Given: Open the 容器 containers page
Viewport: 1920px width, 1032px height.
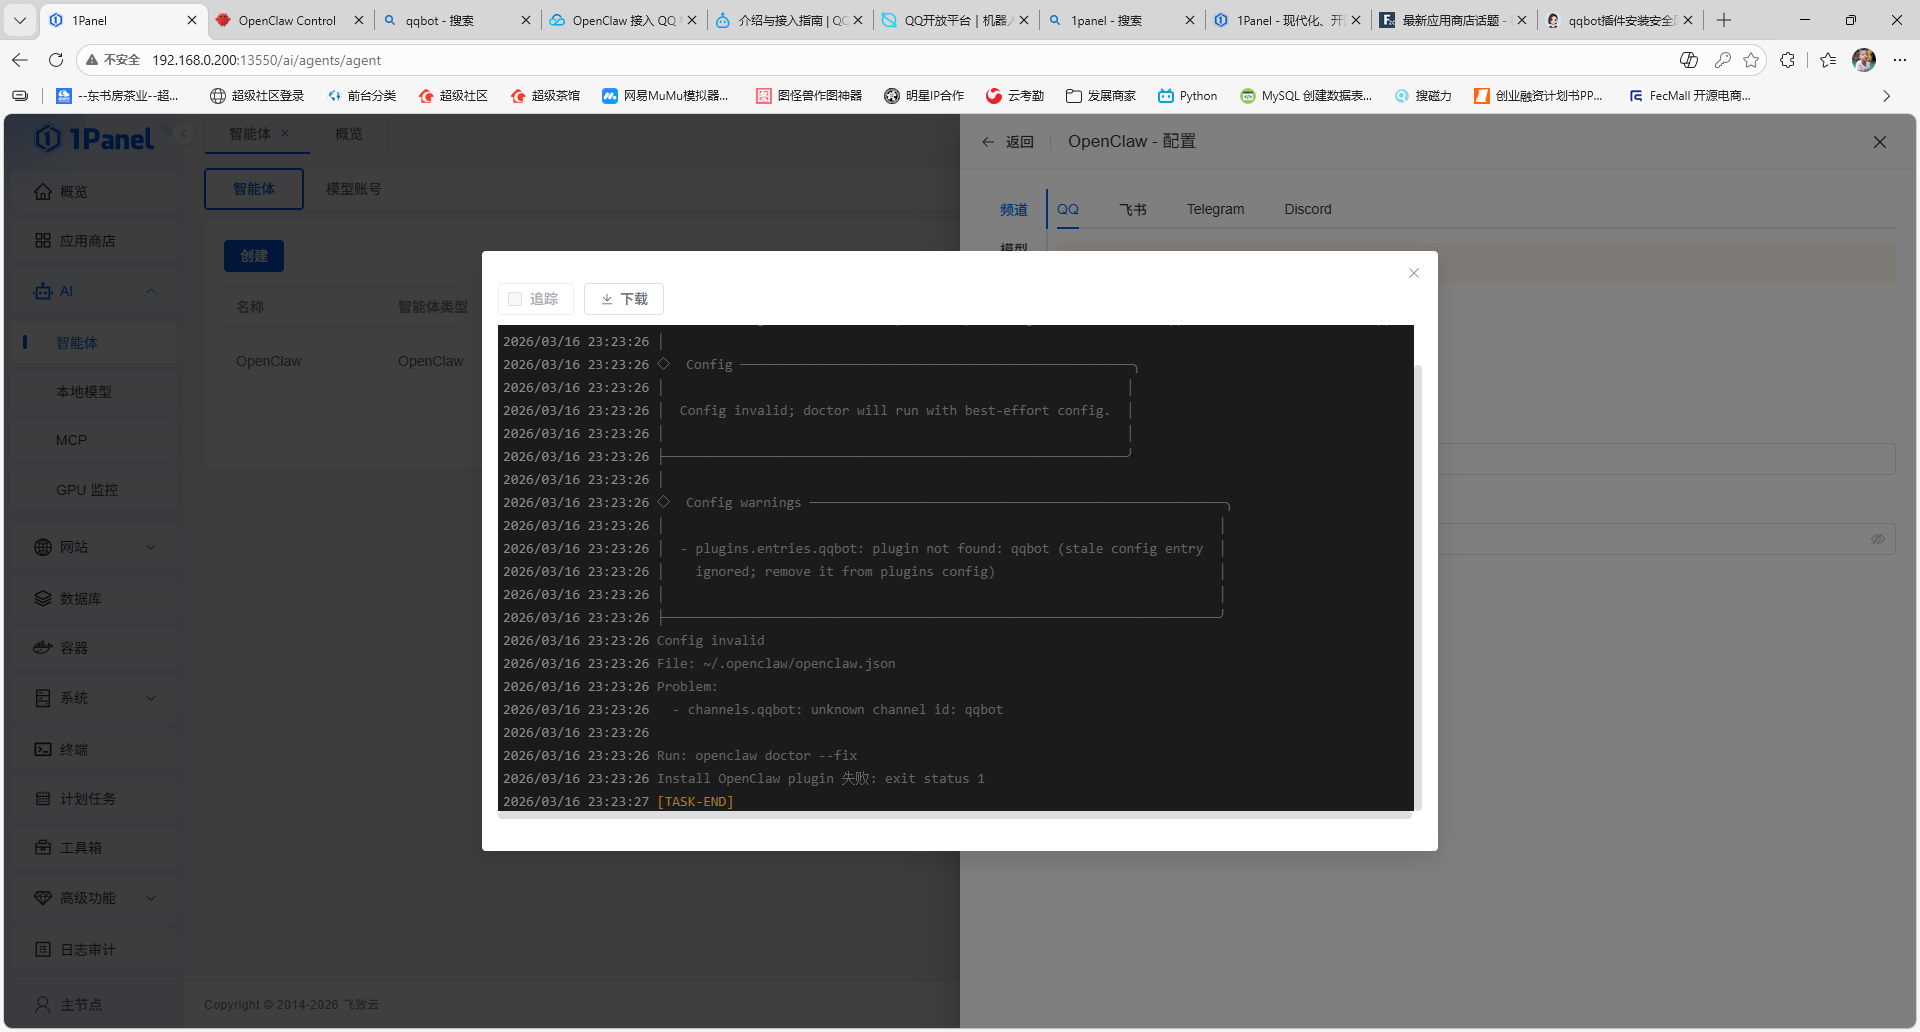Looking at the screenshot, I should click(73, 648).
